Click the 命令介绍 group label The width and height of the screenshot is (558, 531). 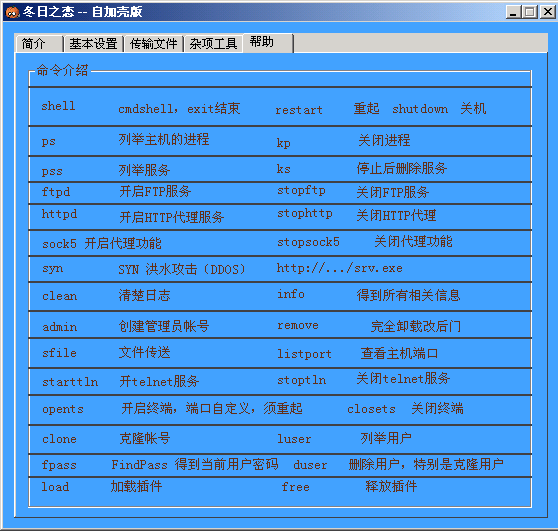(62, 70)
